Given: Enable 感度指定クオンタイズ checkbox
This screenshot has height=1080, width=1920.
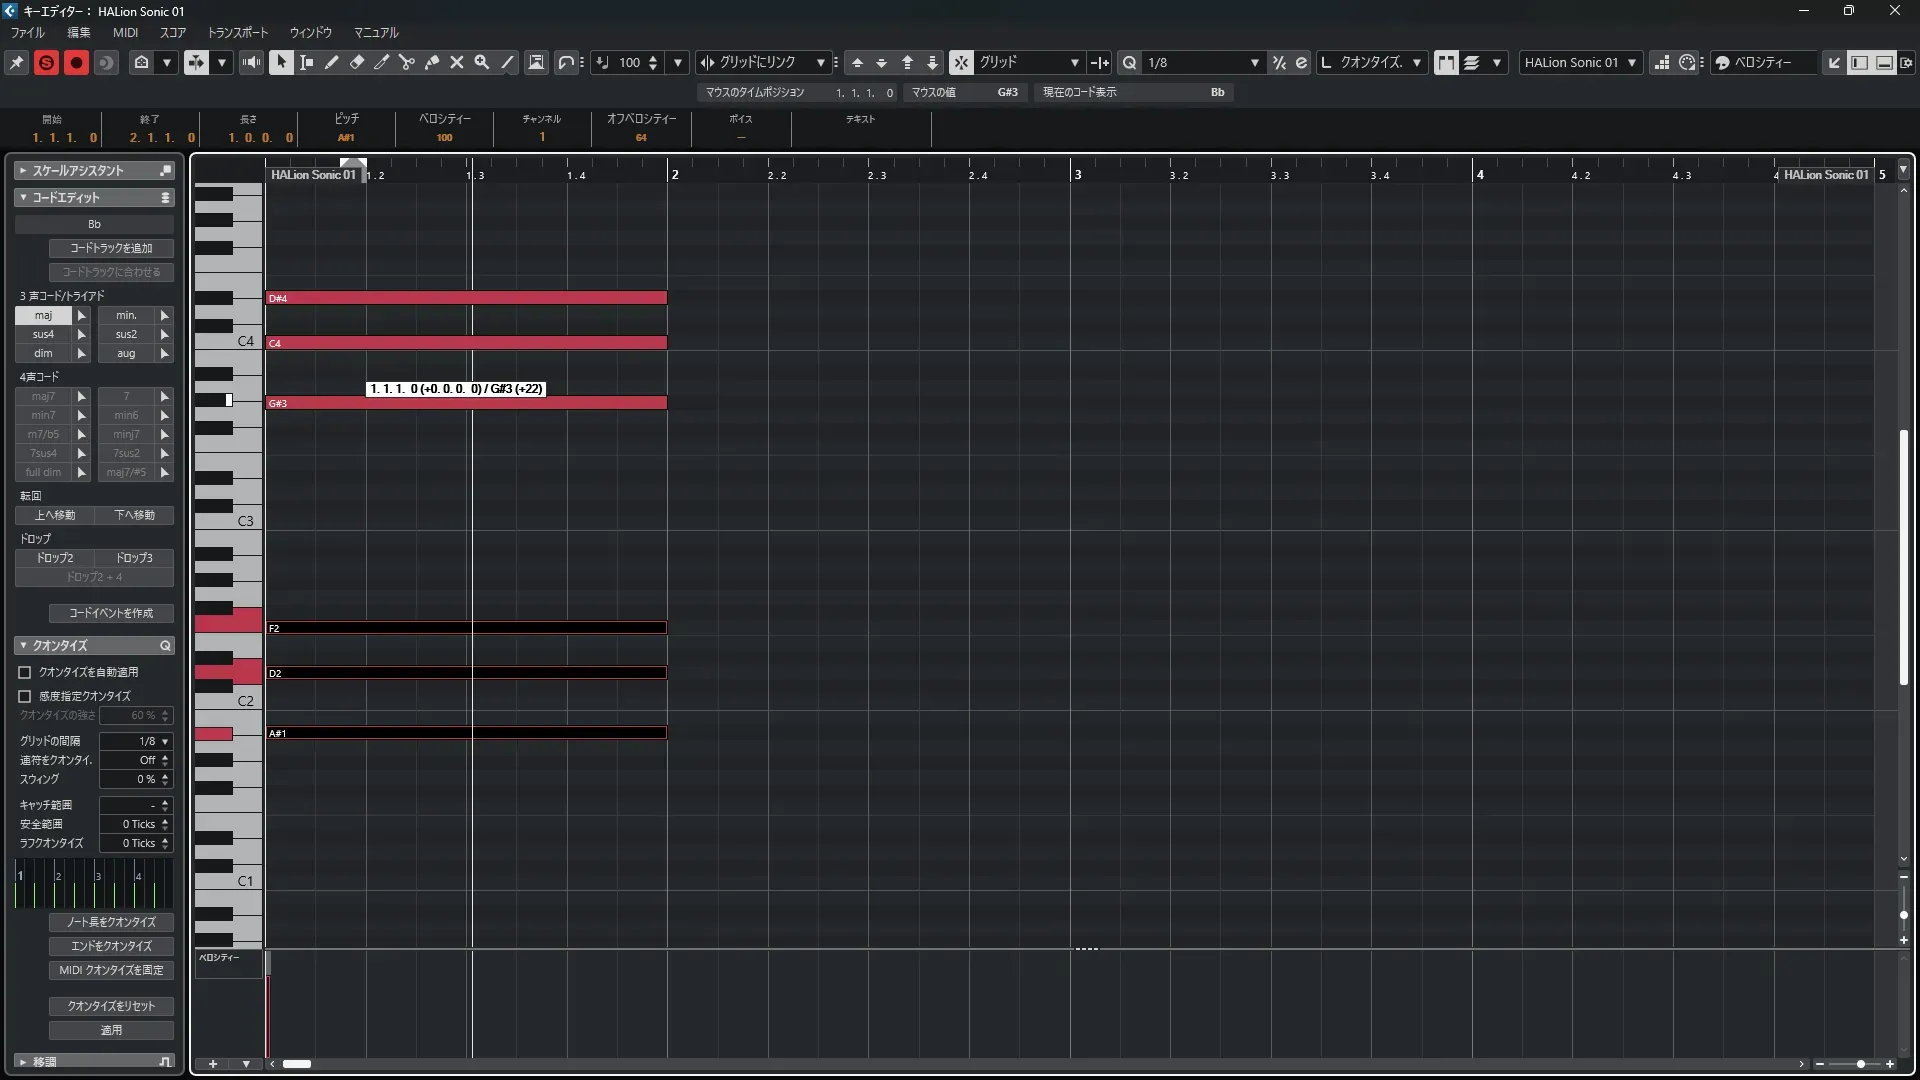Looking at the screenshot, I should tap(25, 696).
